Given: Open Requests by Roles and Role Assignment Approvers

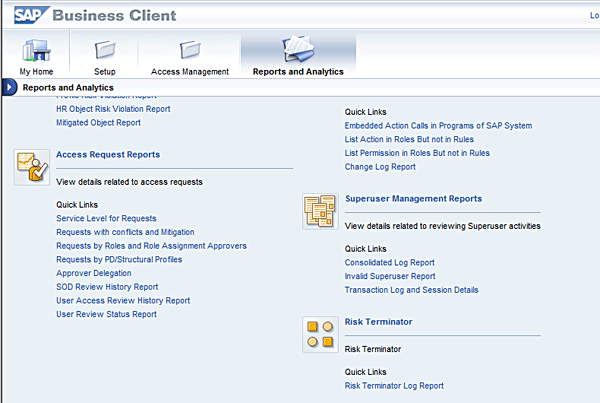Looking at the screenshot, I should [x=152, y=246].
